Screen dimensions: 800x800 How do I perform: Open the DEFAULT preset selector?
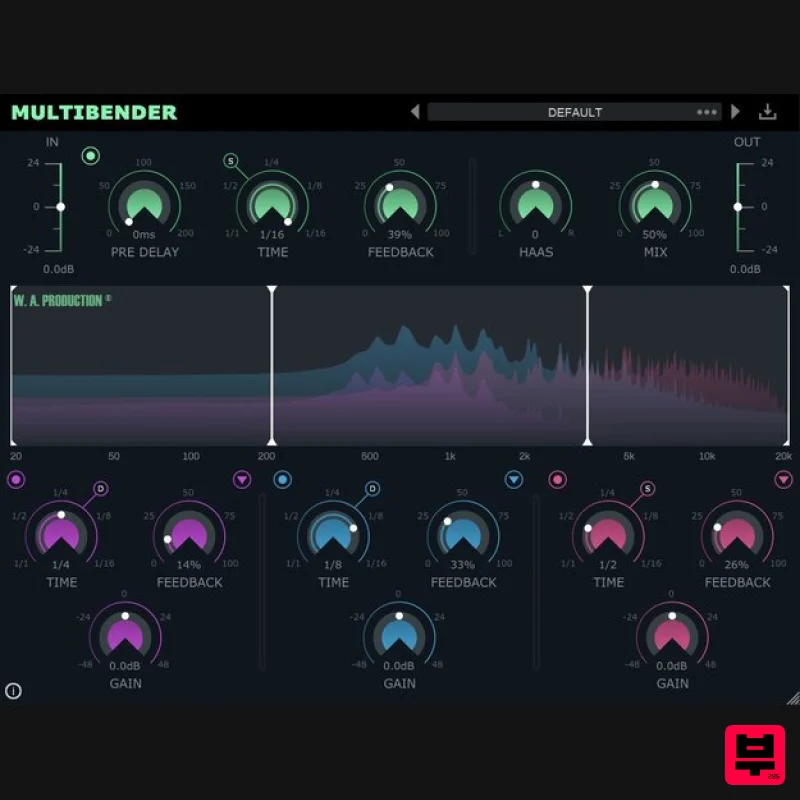574,112
